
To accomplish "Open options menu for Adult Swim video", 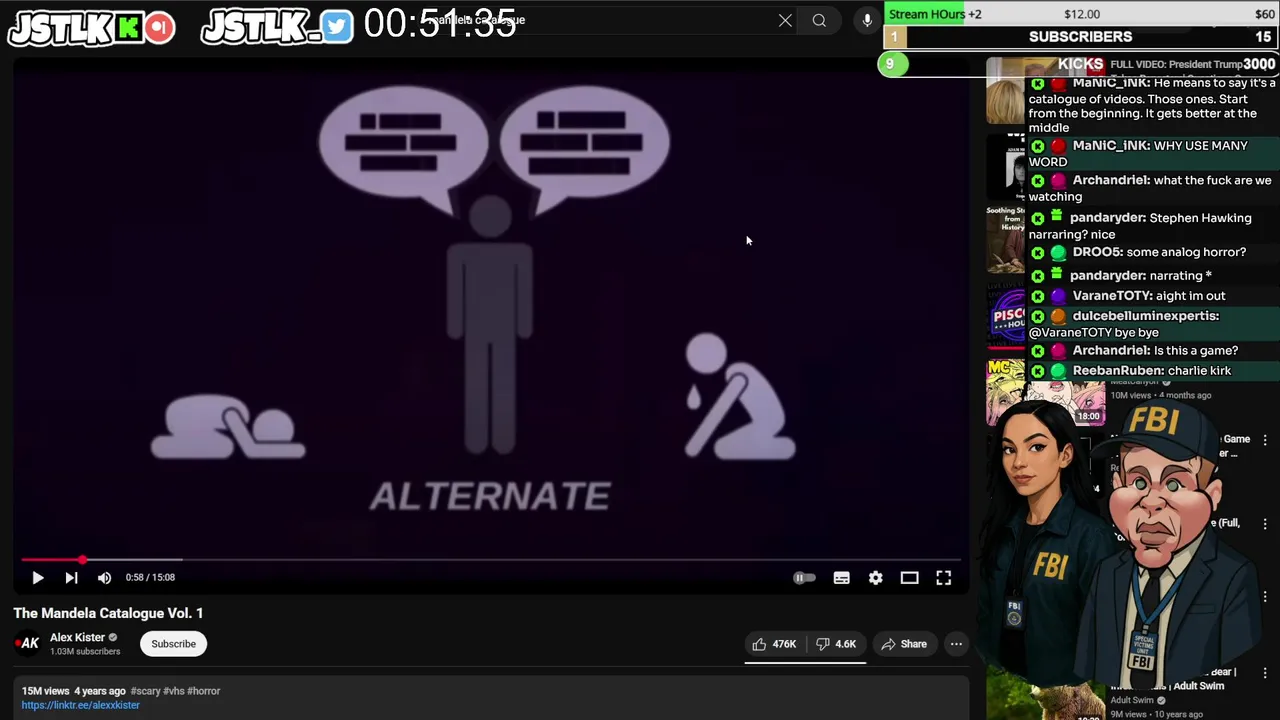I will tap(1265, 673).
